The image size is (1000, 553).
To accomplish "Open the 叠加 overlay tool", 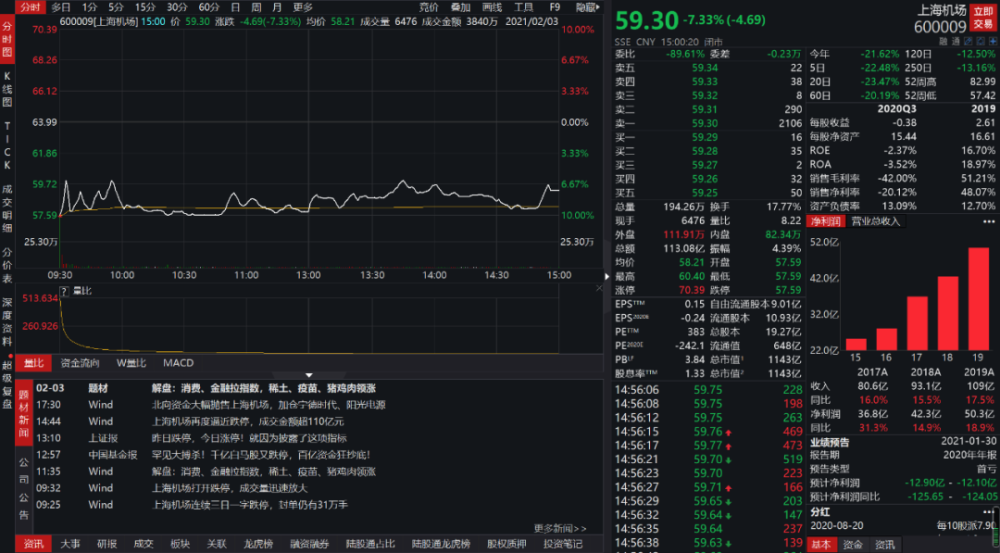I will click(x=460, y=8).
